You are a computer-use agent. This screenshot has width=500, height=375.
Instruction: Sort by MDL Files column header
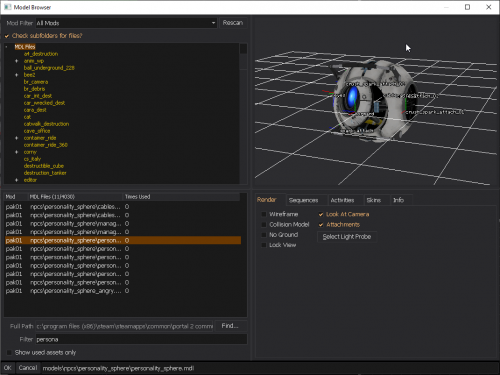pos(75,197)
